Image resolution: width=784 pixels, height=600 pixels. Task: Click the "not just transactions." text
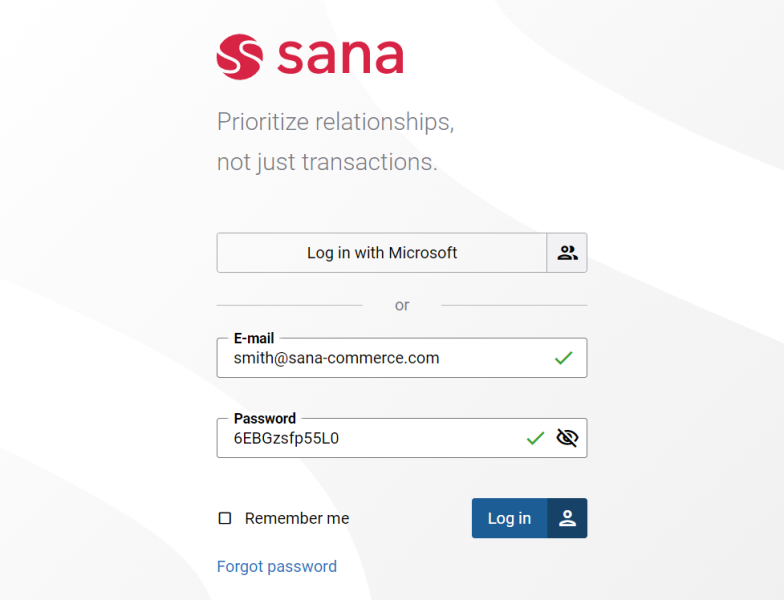[327, 162]
